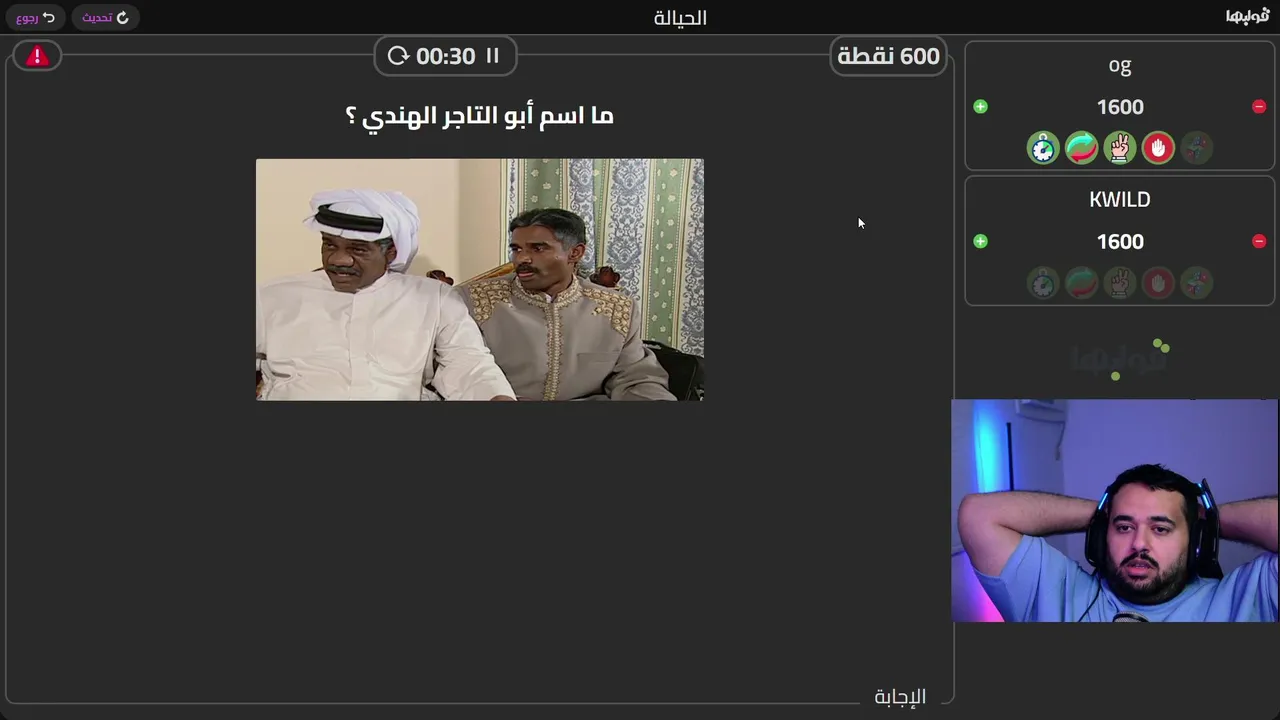Use KWILD's stopwatch timer power-up
Viewport: 1280px width, 720px height.
pos(1043,283)
